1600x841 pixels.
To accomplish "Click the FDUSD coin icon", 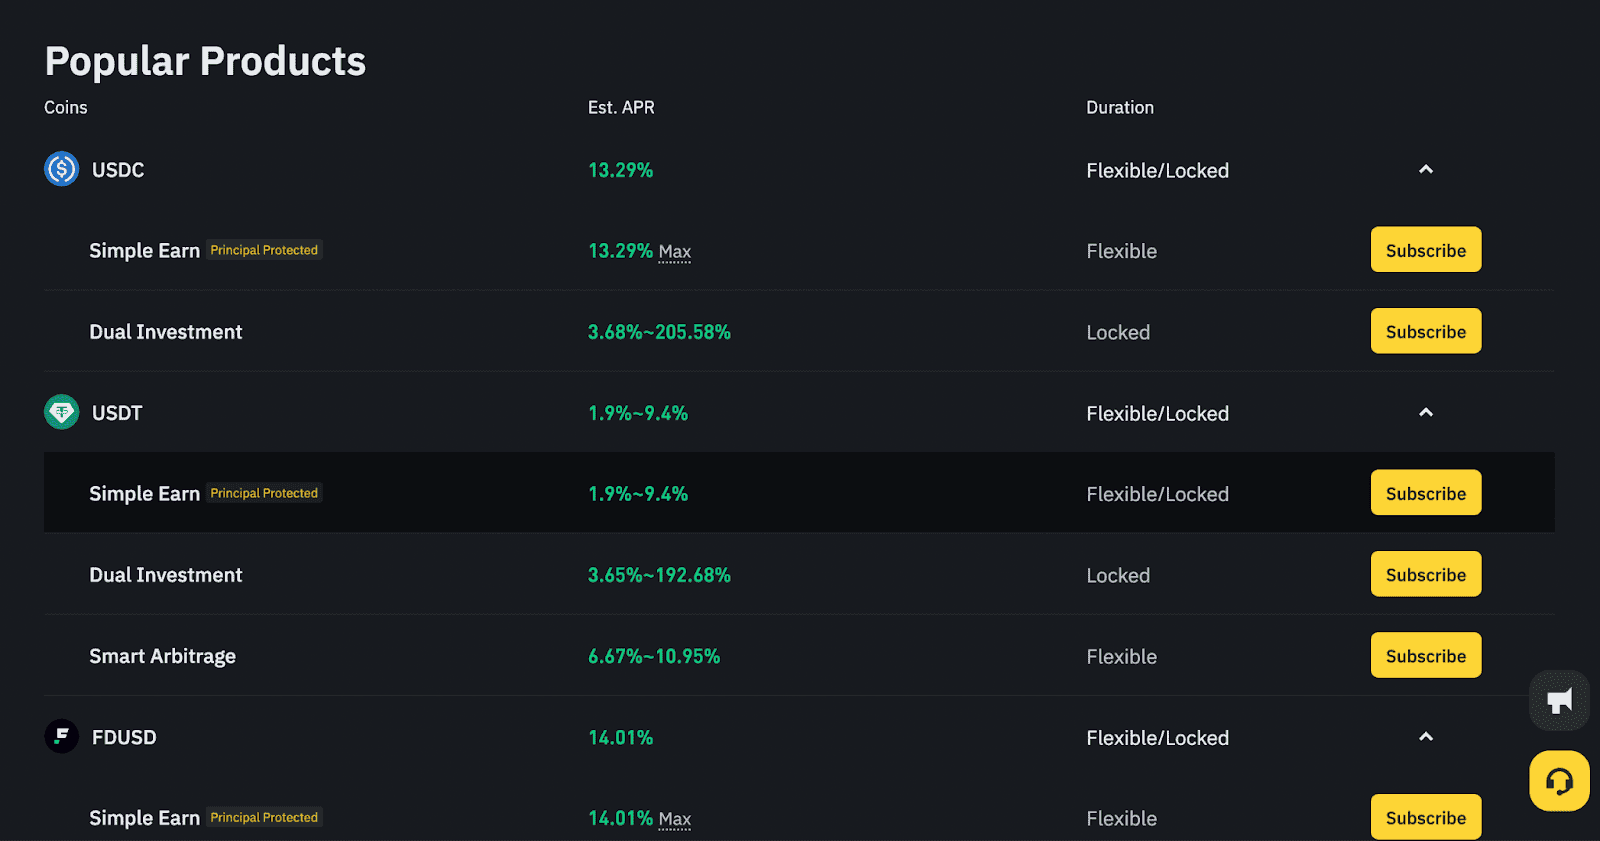I will (60, 736).
